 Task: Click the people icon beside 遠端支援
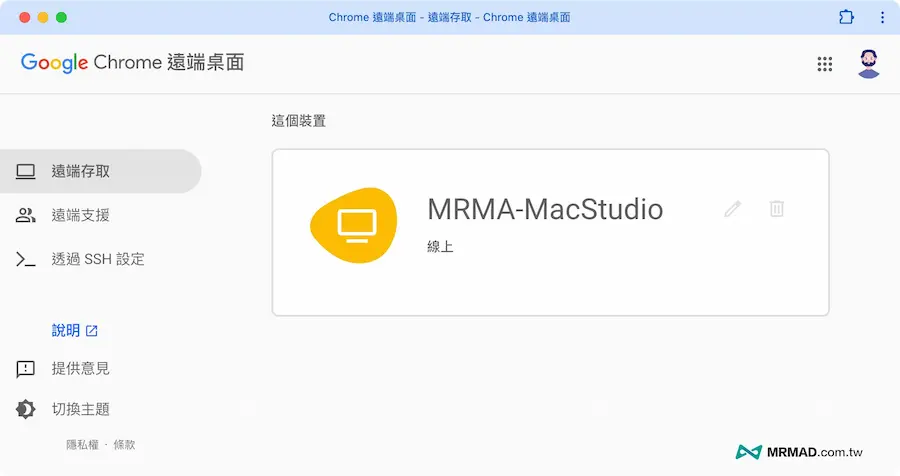pos(25,215)
